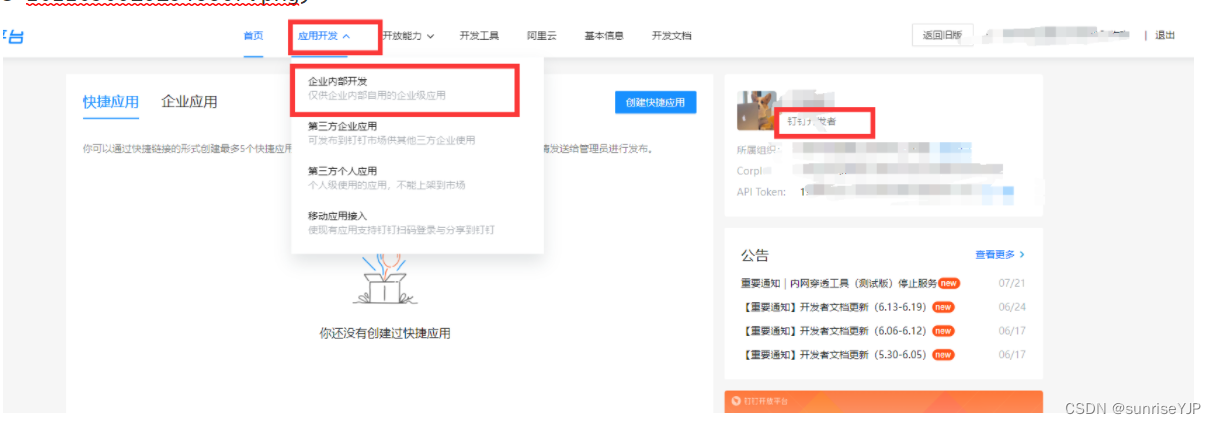The width and height of the screenshot is (1216, 424).
Task: Open the 首页 tab in top navigation
Action: (253, 36)
